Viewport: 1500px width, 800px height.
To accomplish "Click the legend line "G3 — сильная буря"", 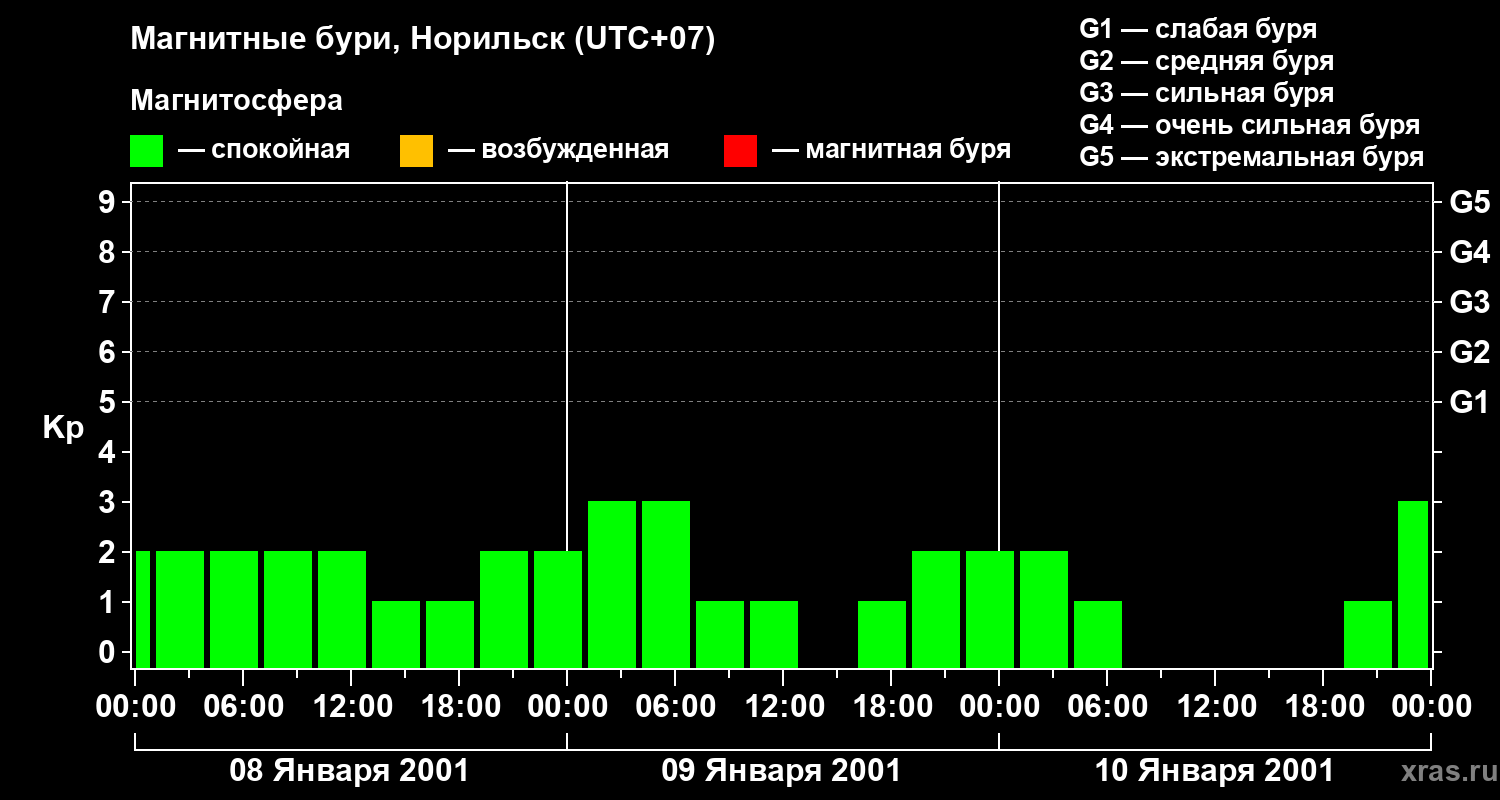I will (1207, 93).
